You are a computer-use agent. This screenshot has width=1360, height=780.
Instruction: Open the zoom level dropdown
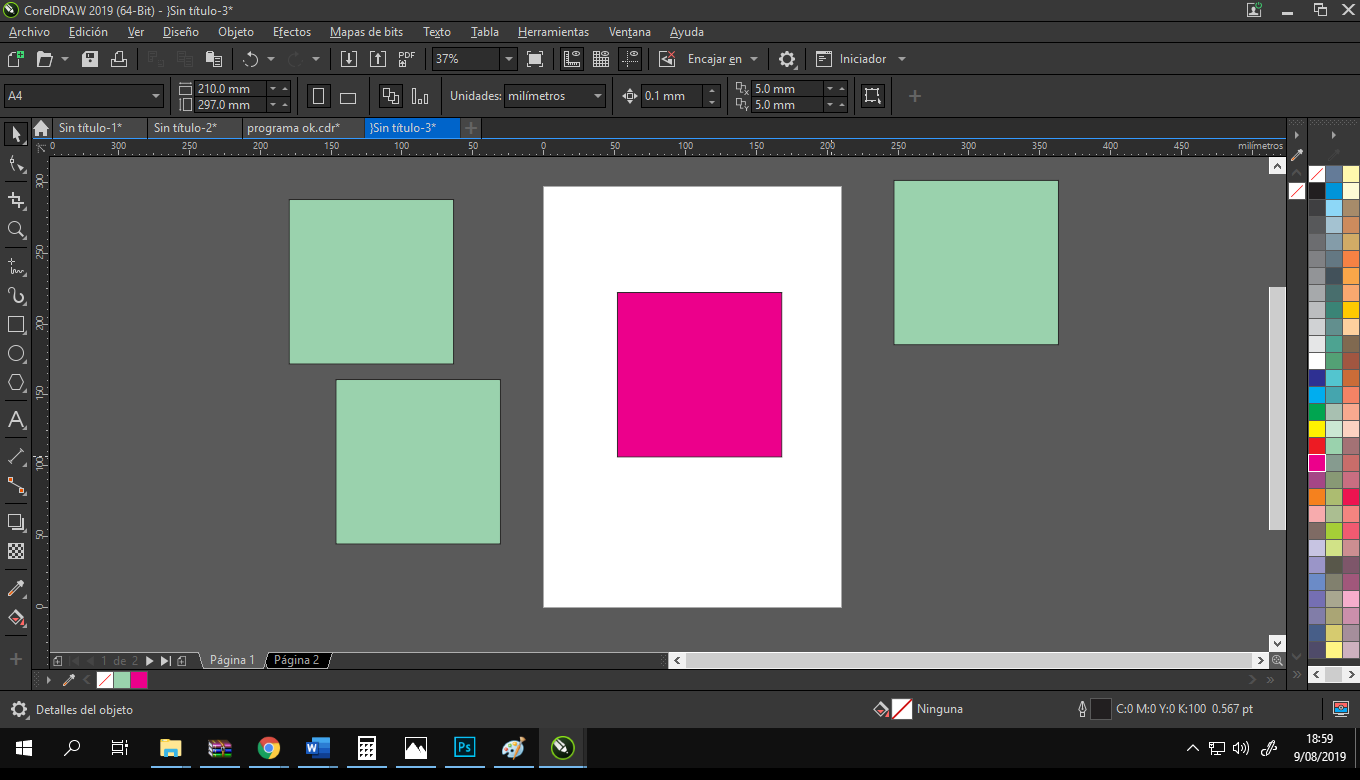(x=508, y=59)
